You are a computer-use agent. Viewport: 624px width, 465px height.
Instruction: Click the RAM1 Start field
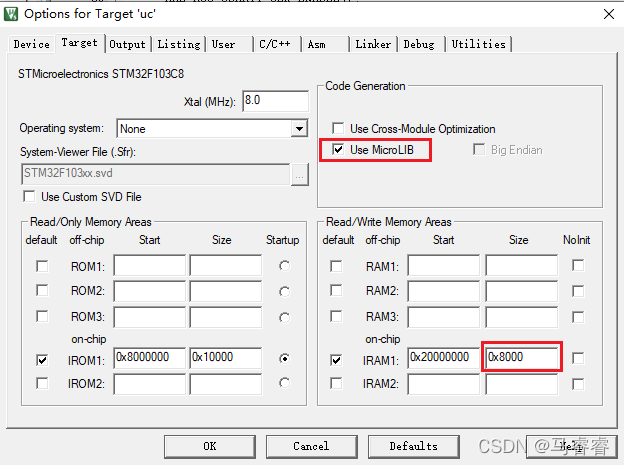tap(443, 265)
